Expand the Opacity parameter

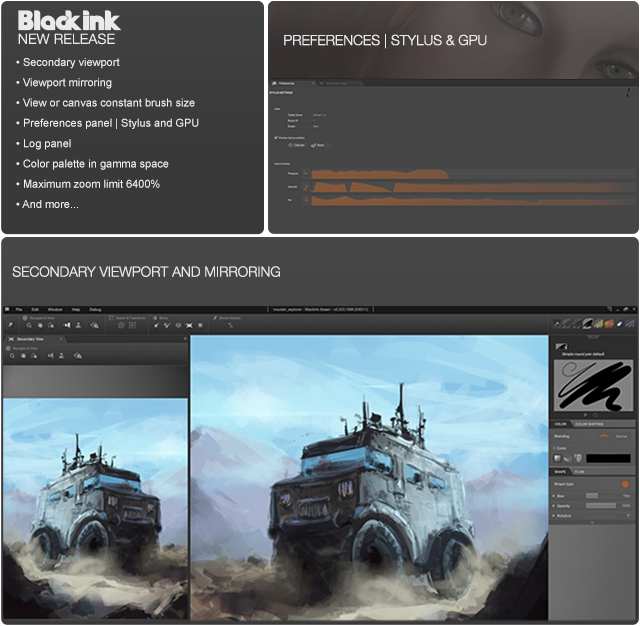coord(554,506)
